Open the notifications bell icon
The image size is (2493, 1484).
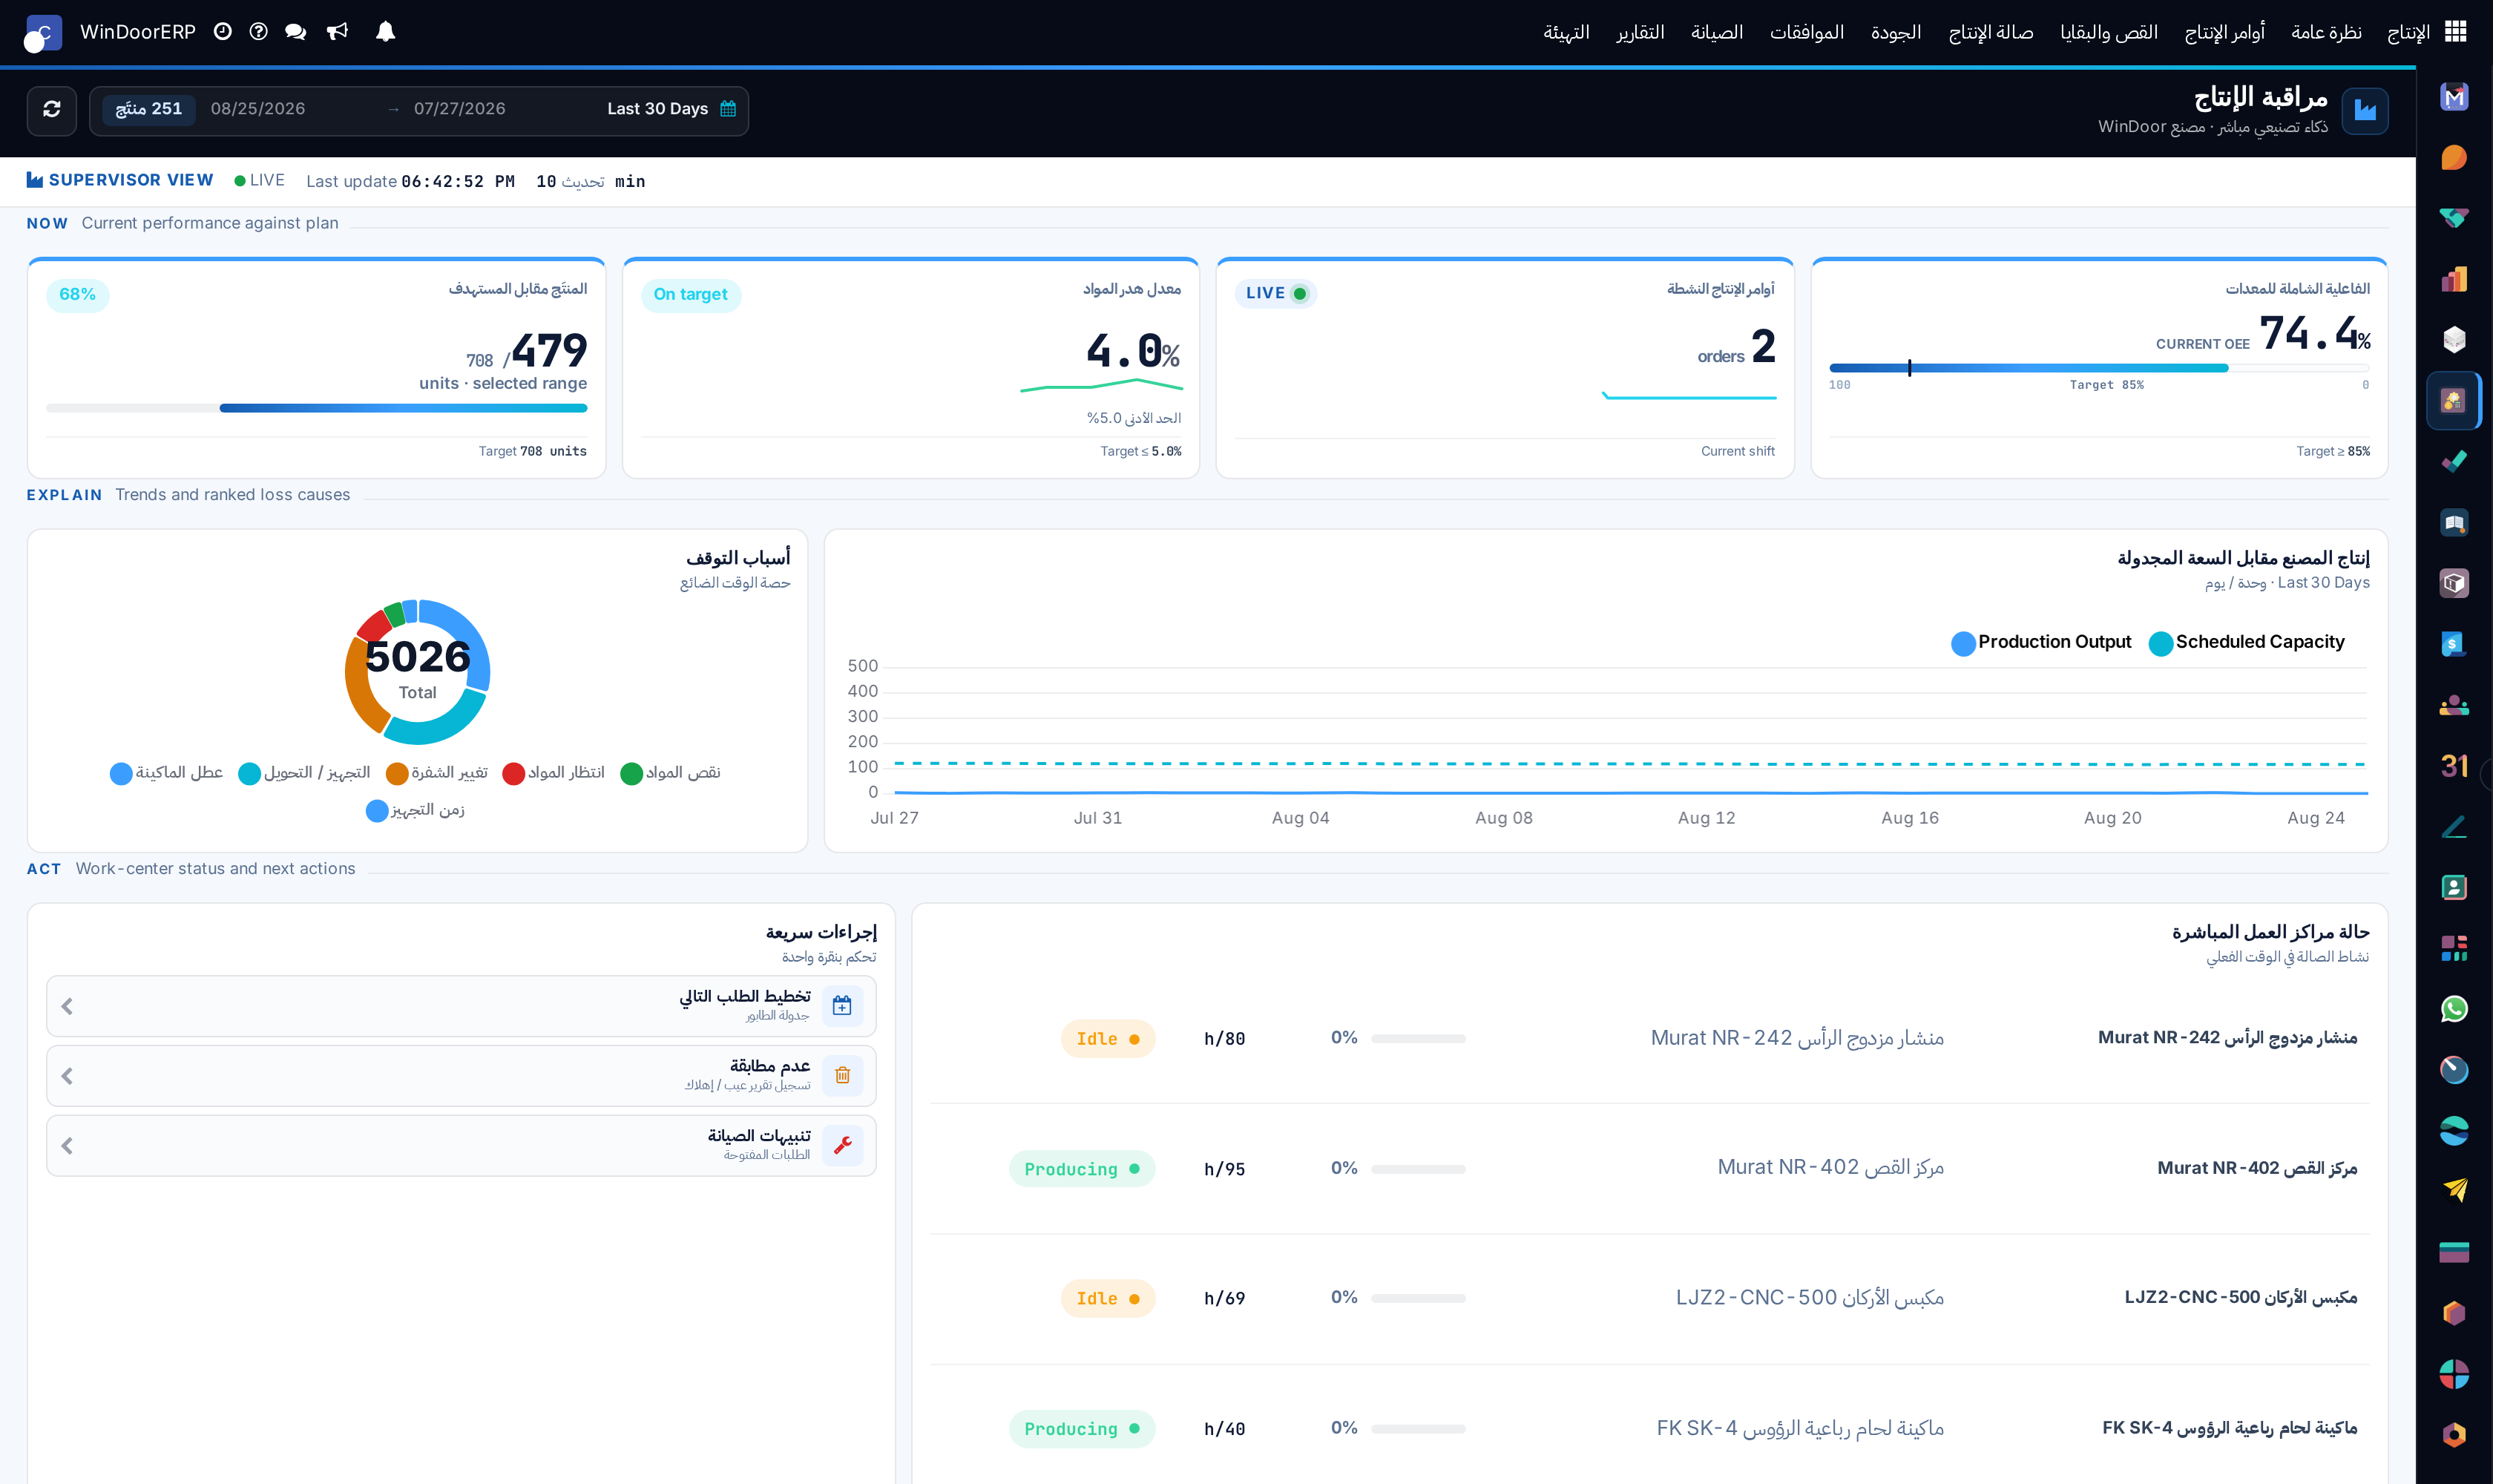[x=385, y=32]
